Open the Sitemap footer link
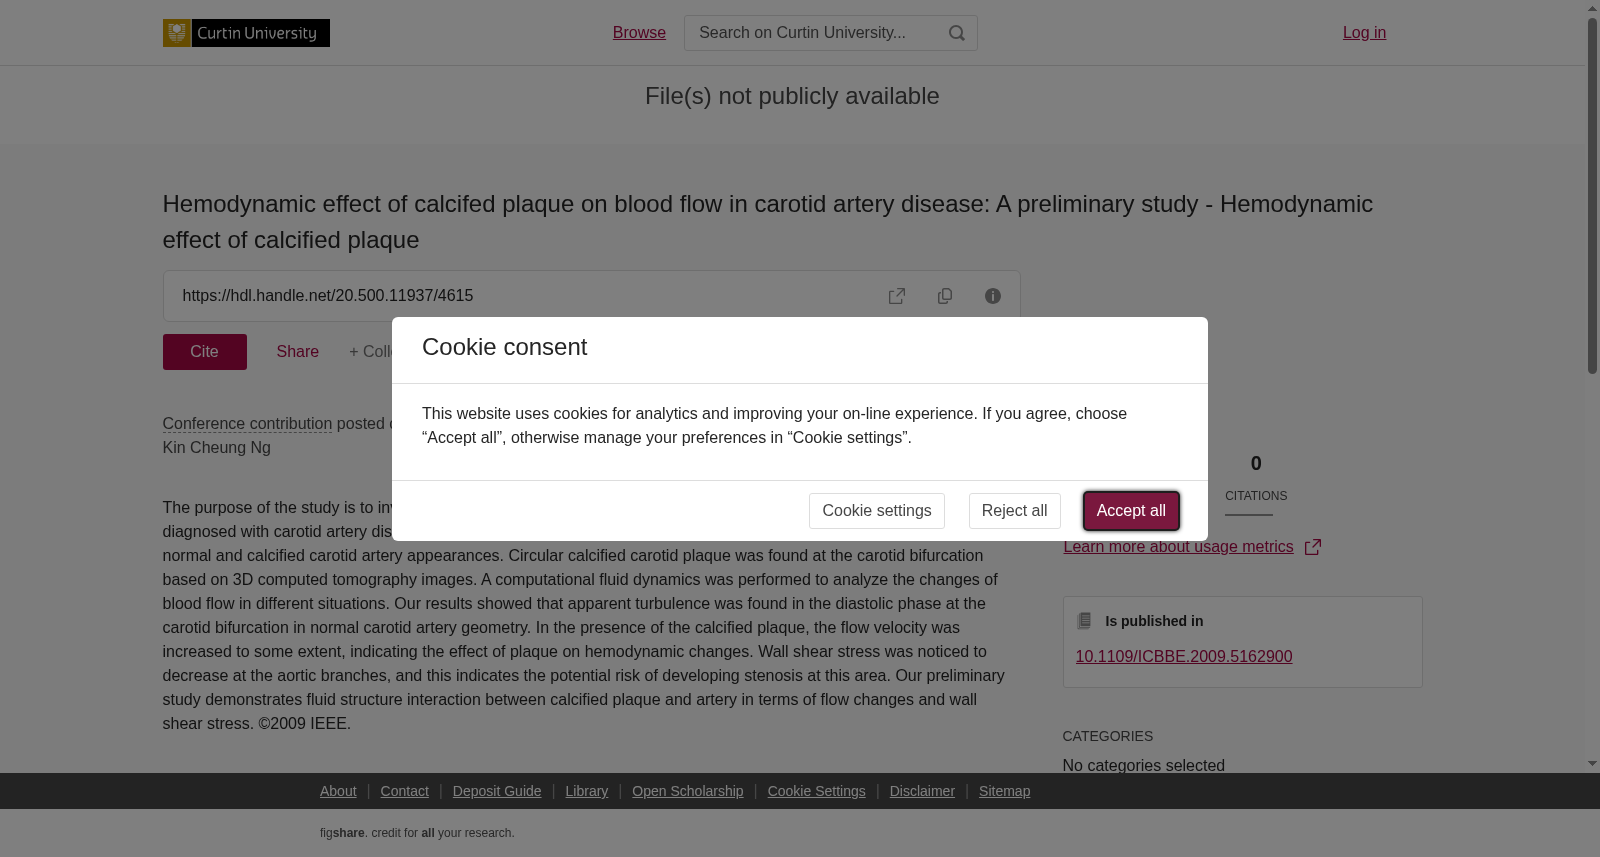 pos(1004,791)
